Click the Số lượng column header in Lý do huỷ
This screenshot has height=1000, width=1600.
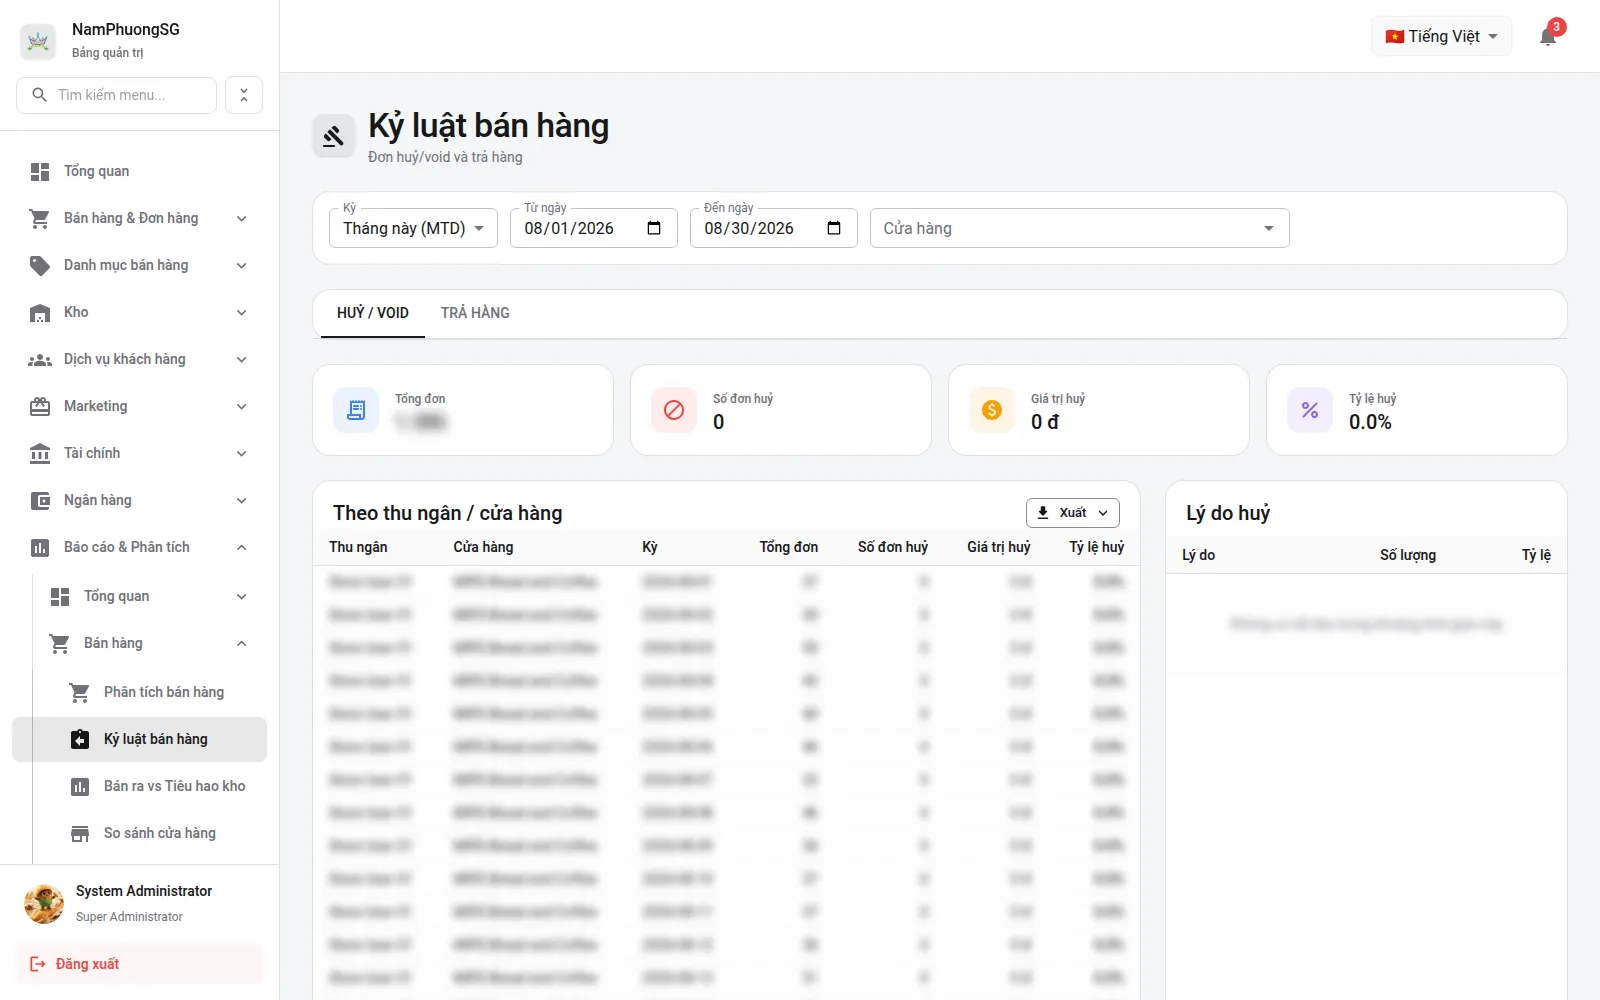(x=1408, y=555)
